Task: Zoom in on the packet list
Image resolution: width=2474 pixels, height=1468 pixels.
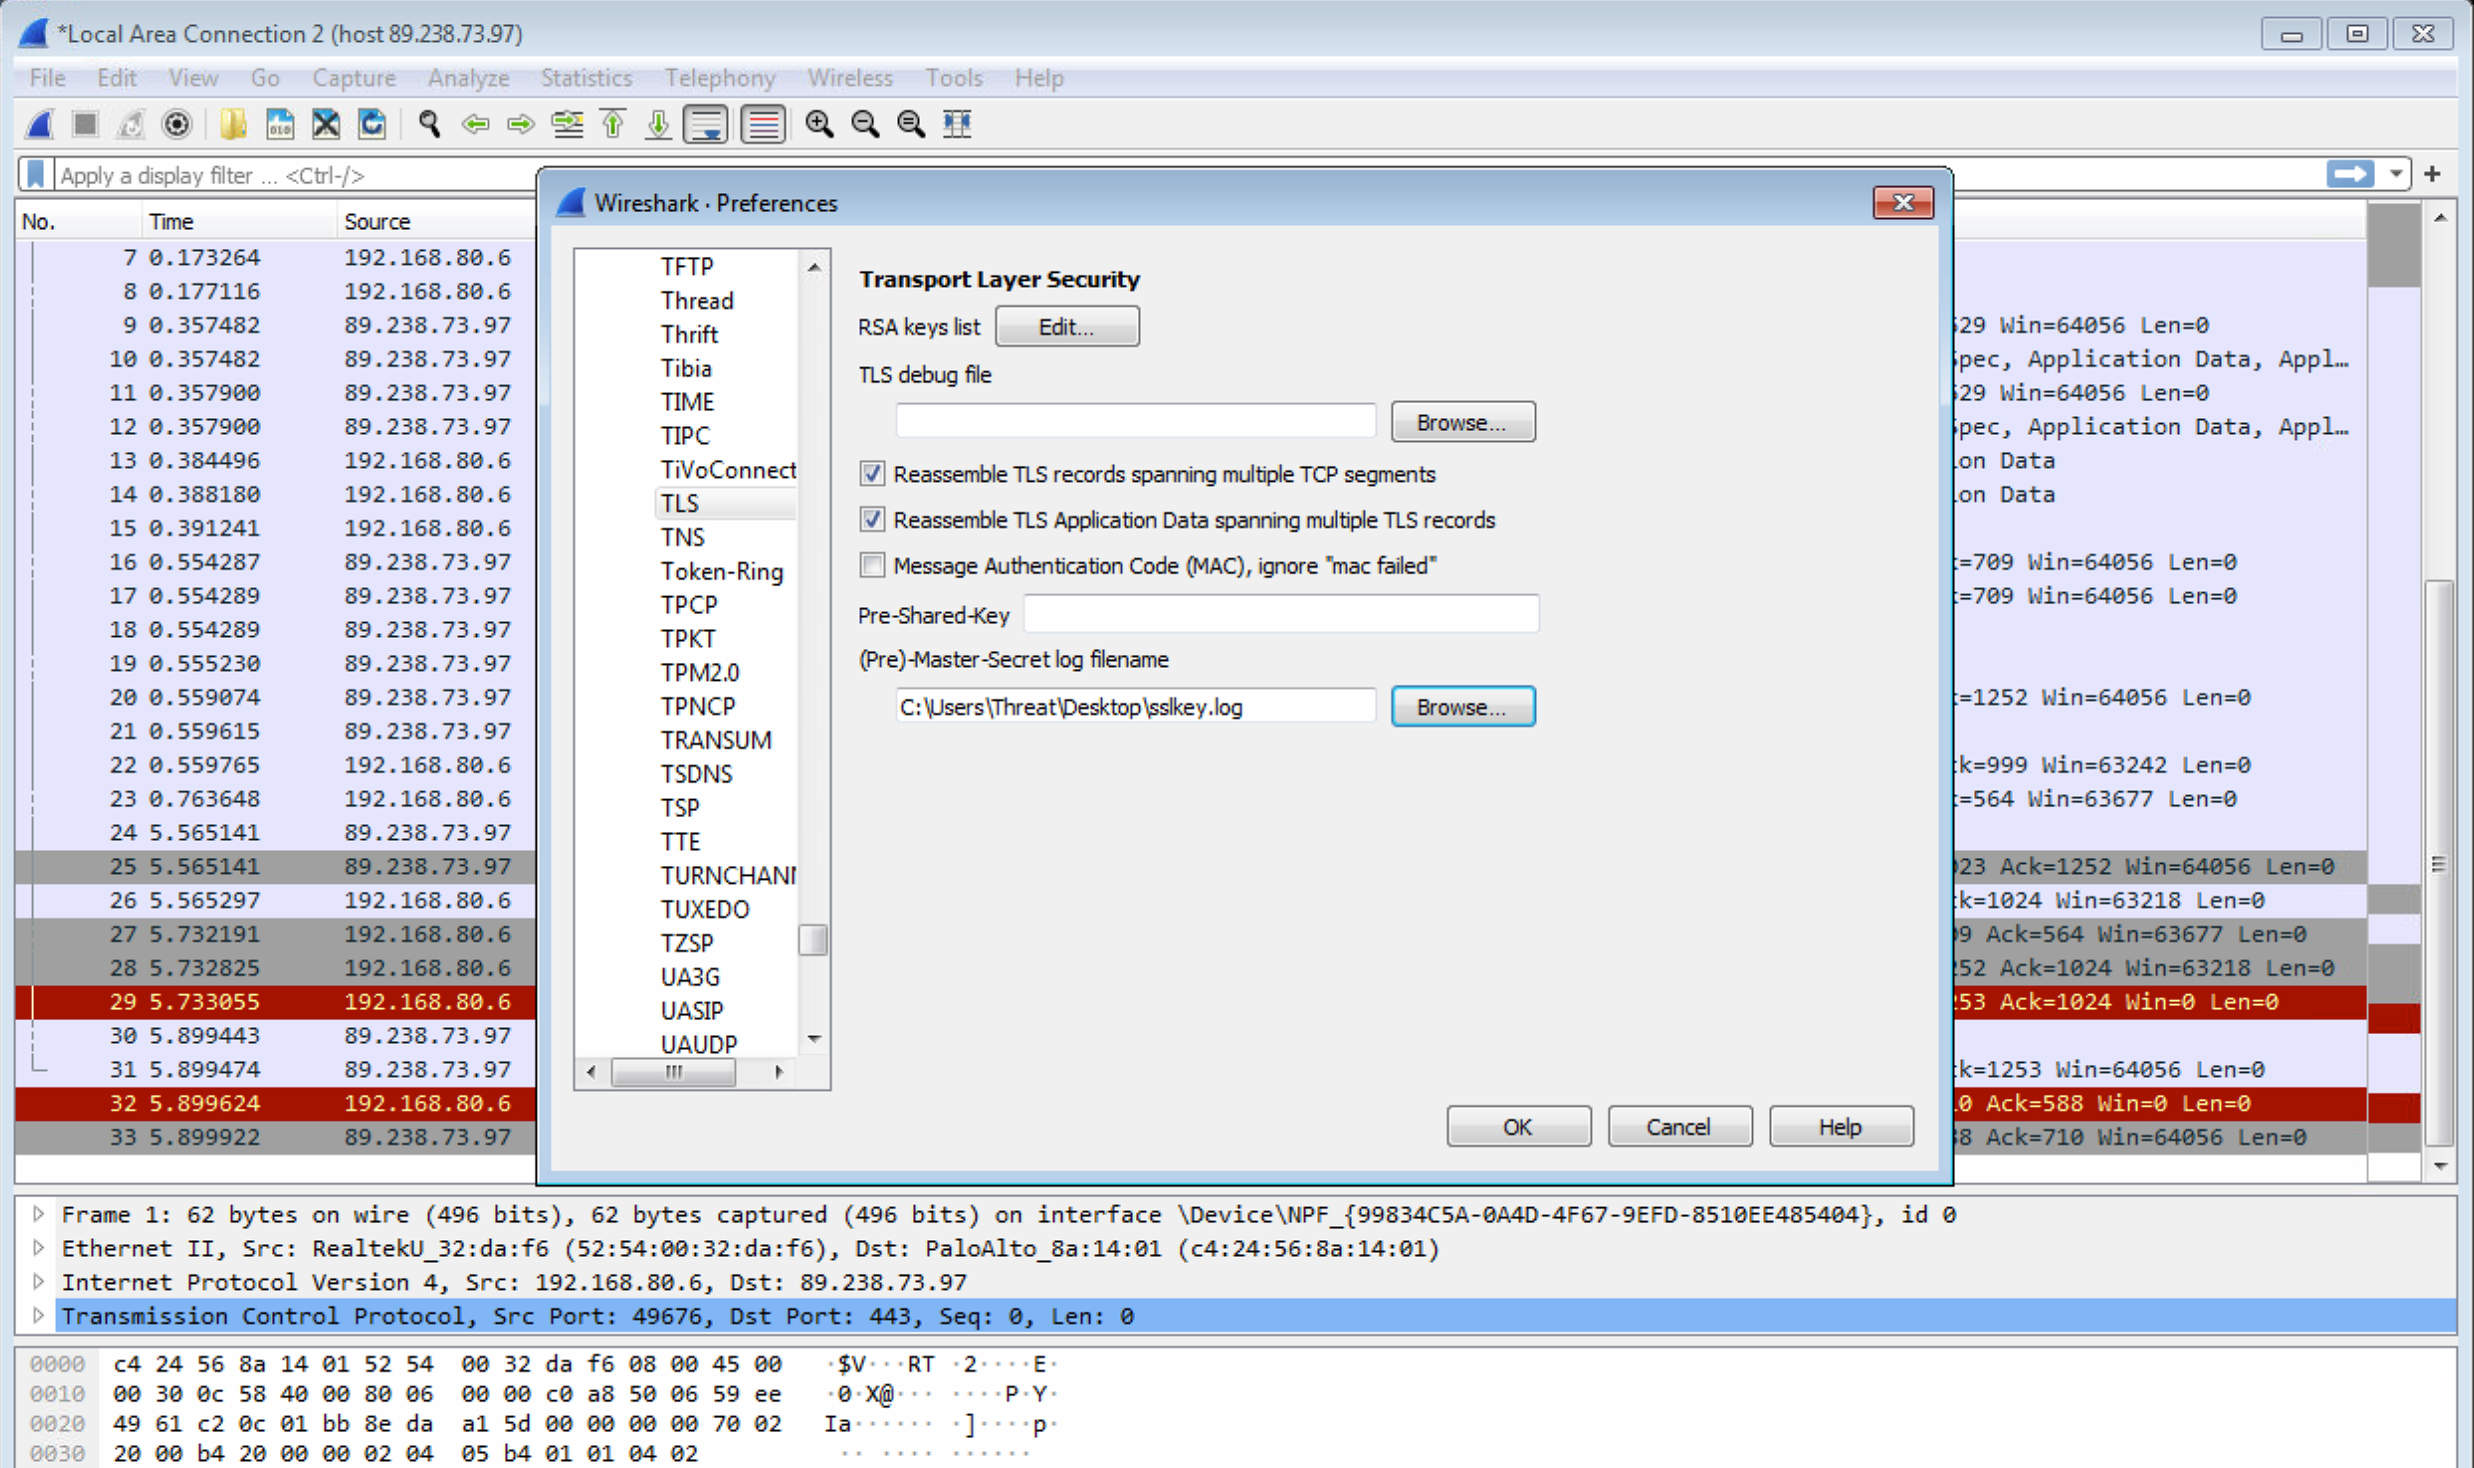Action: (x=820, y=124)
